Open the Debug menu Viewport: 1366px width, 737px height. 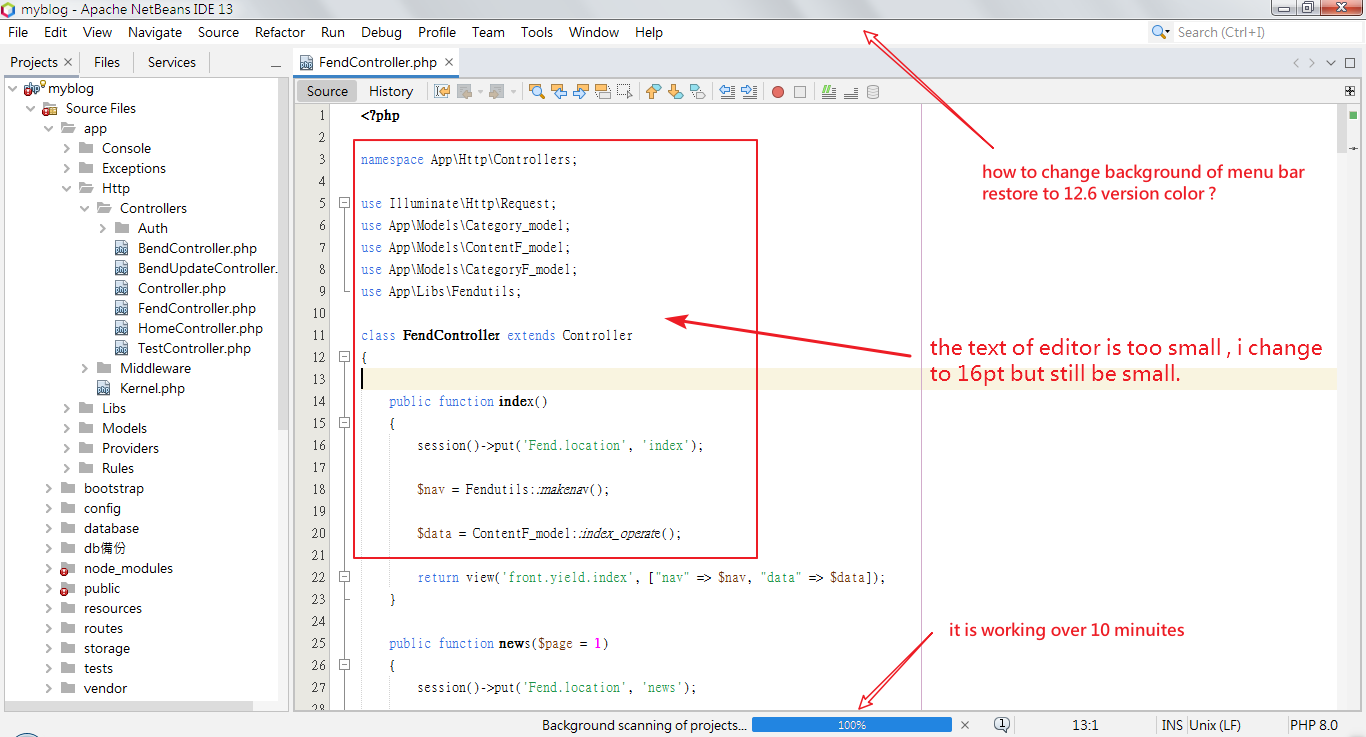coord(381,32)
